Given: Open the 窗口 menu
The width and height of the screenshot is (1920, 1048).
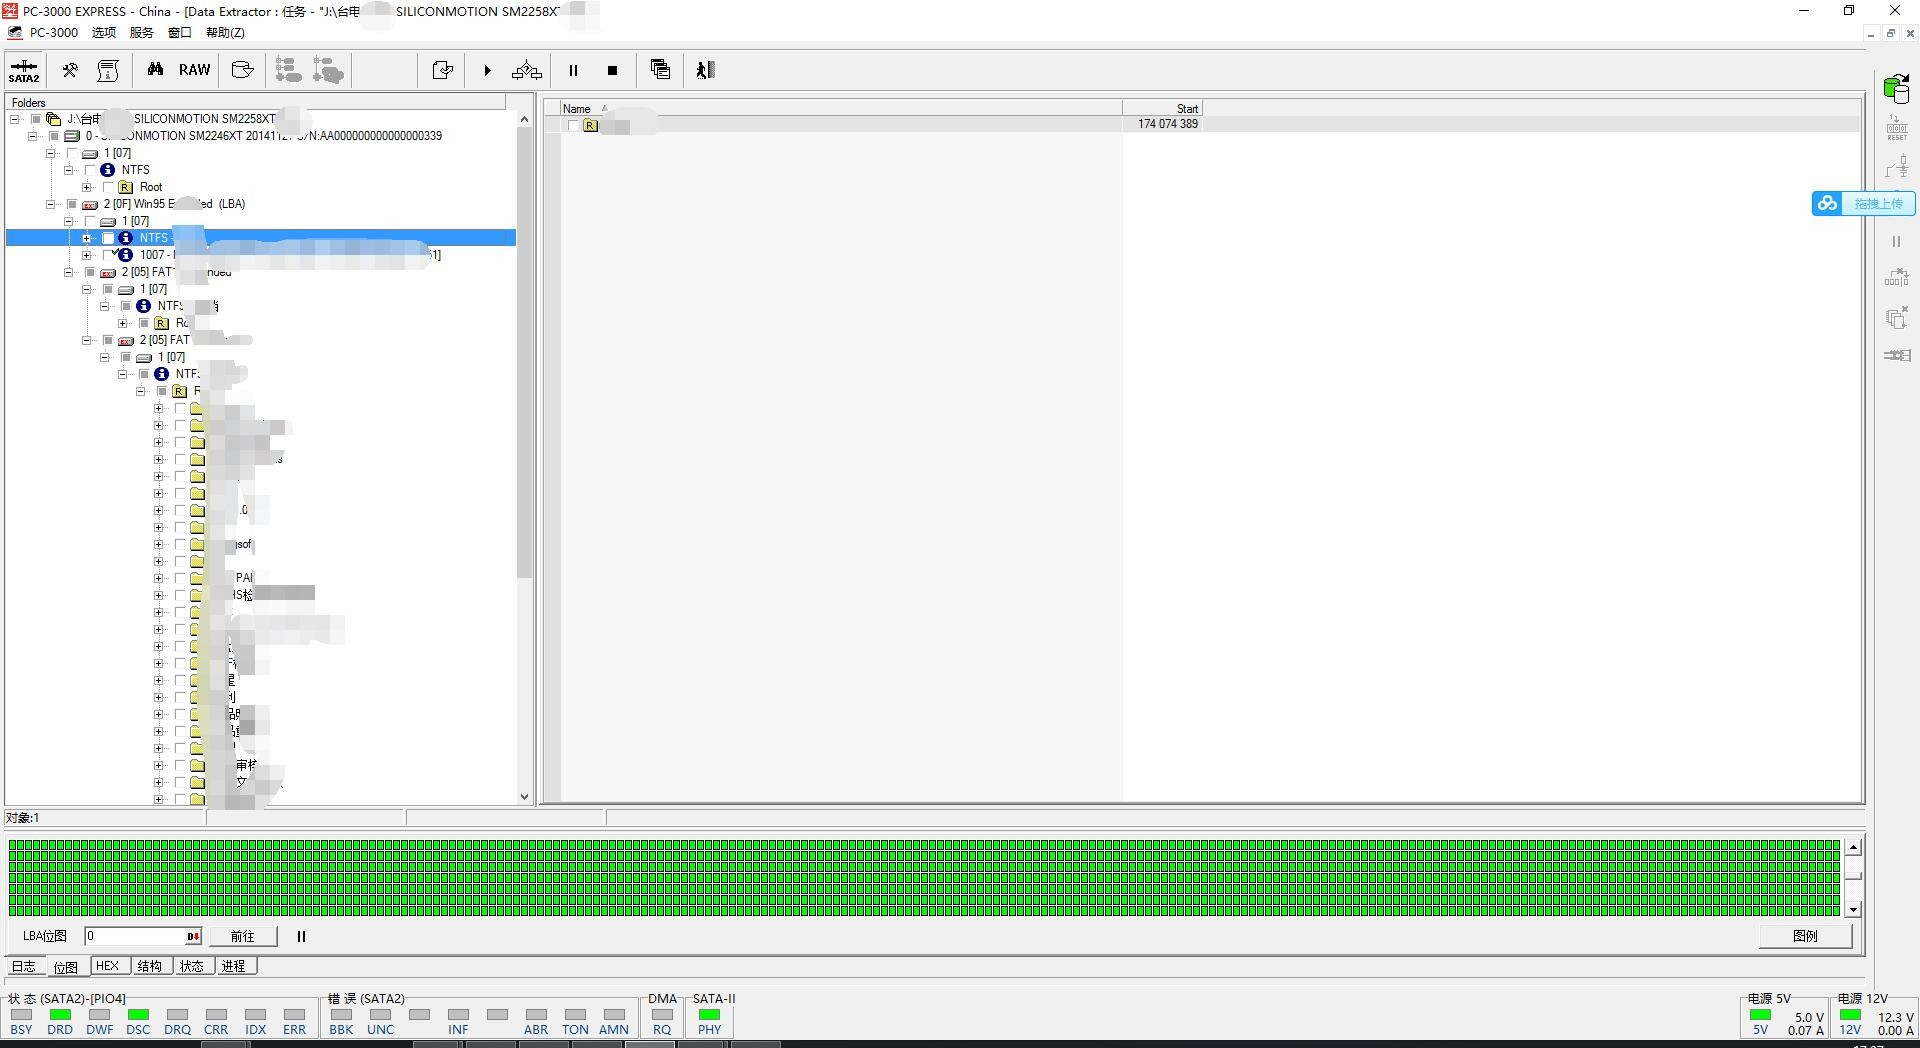Looking at the screenshot, I should (x=180, y=32).
